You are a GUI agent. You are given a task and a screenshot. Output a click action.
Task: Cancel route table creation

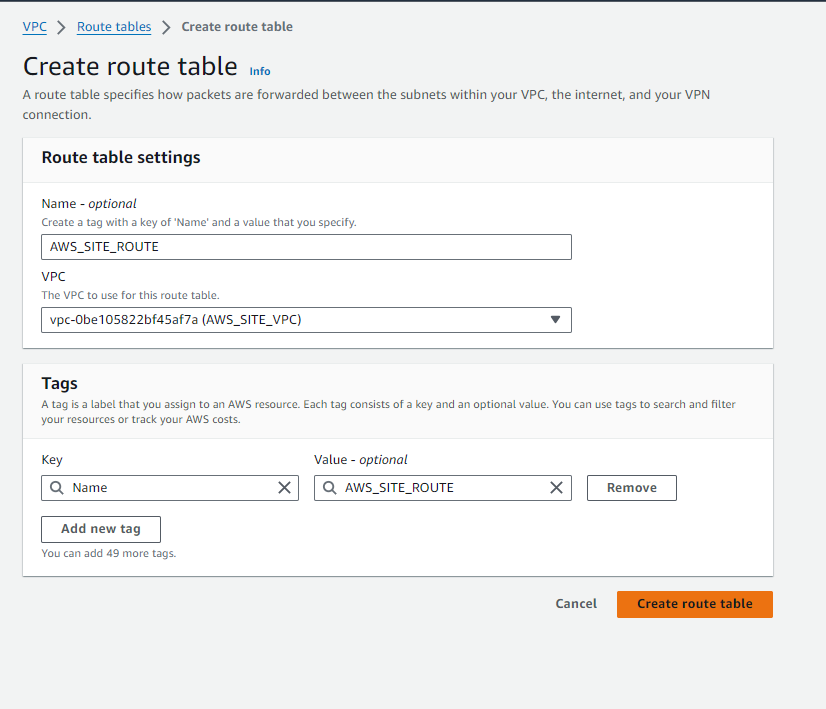point(576,604)
